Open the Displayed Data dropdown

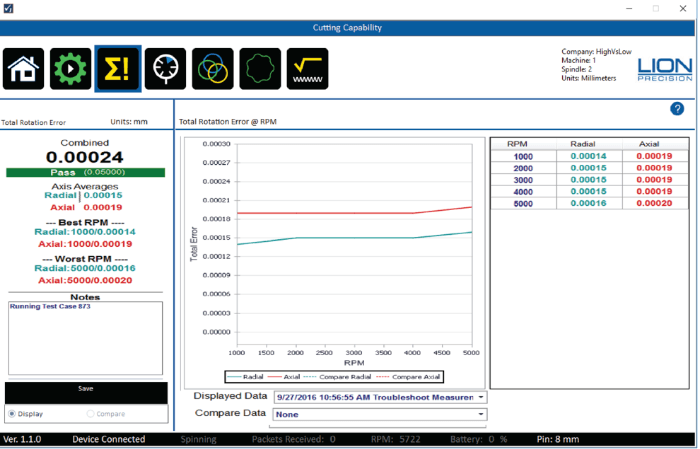[x=380, y=397]
